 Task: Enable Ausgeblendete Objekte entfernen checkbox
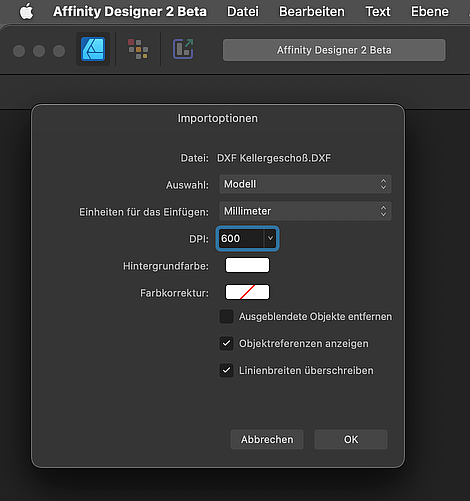(226, 316)
